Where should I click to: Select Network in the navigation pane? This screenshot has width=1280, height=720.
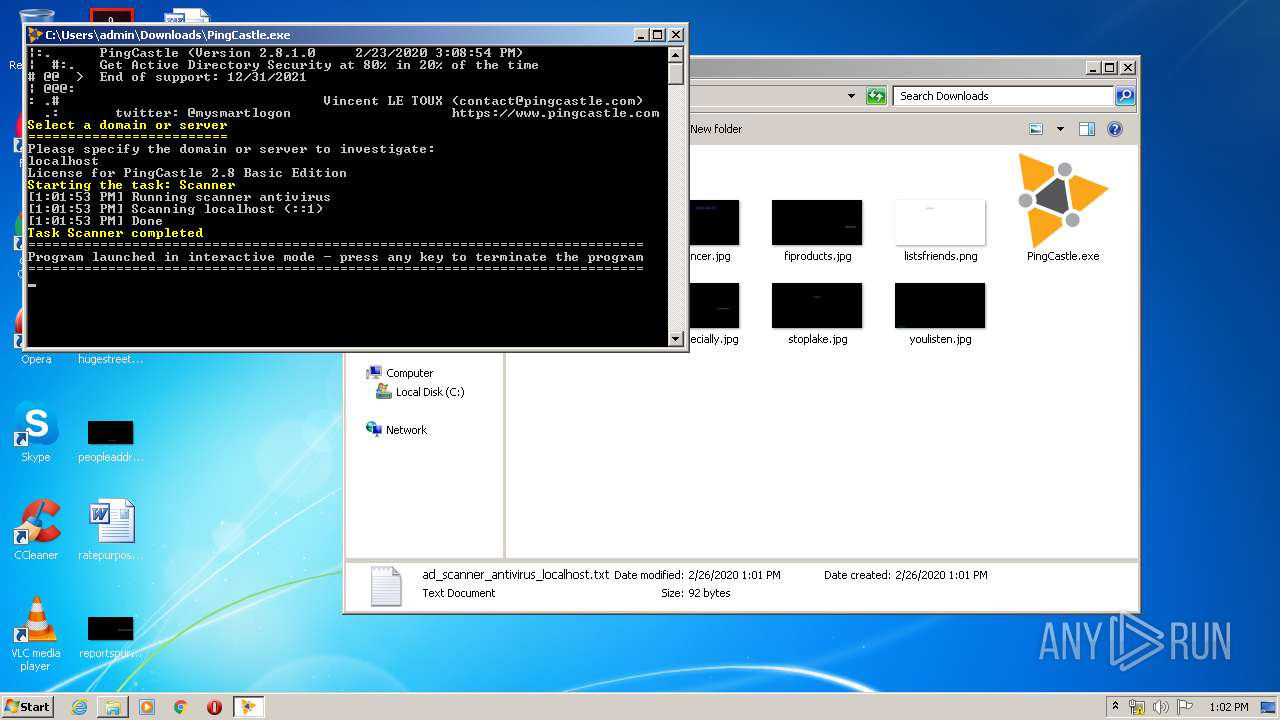tap(397, 430)
